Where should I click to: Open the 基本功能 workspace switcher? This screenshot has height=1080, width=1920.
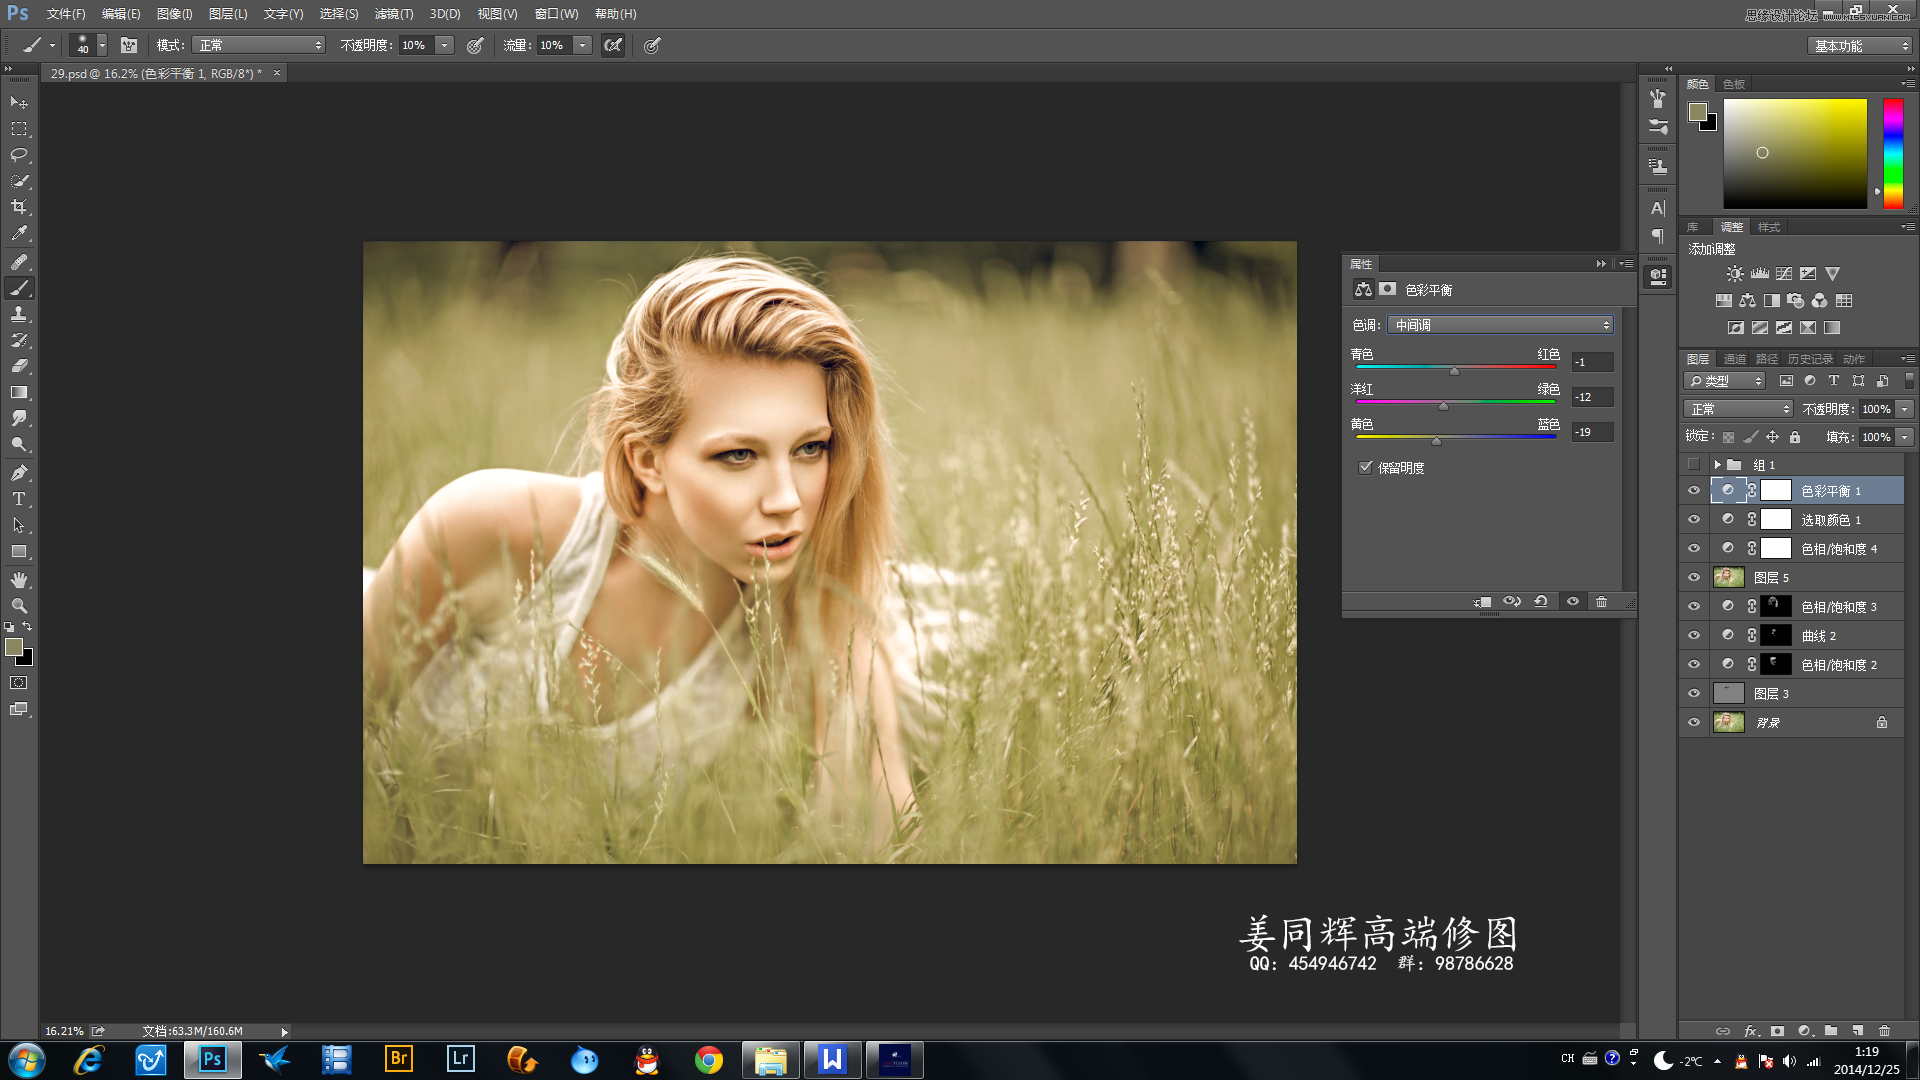click(1860, 46)
